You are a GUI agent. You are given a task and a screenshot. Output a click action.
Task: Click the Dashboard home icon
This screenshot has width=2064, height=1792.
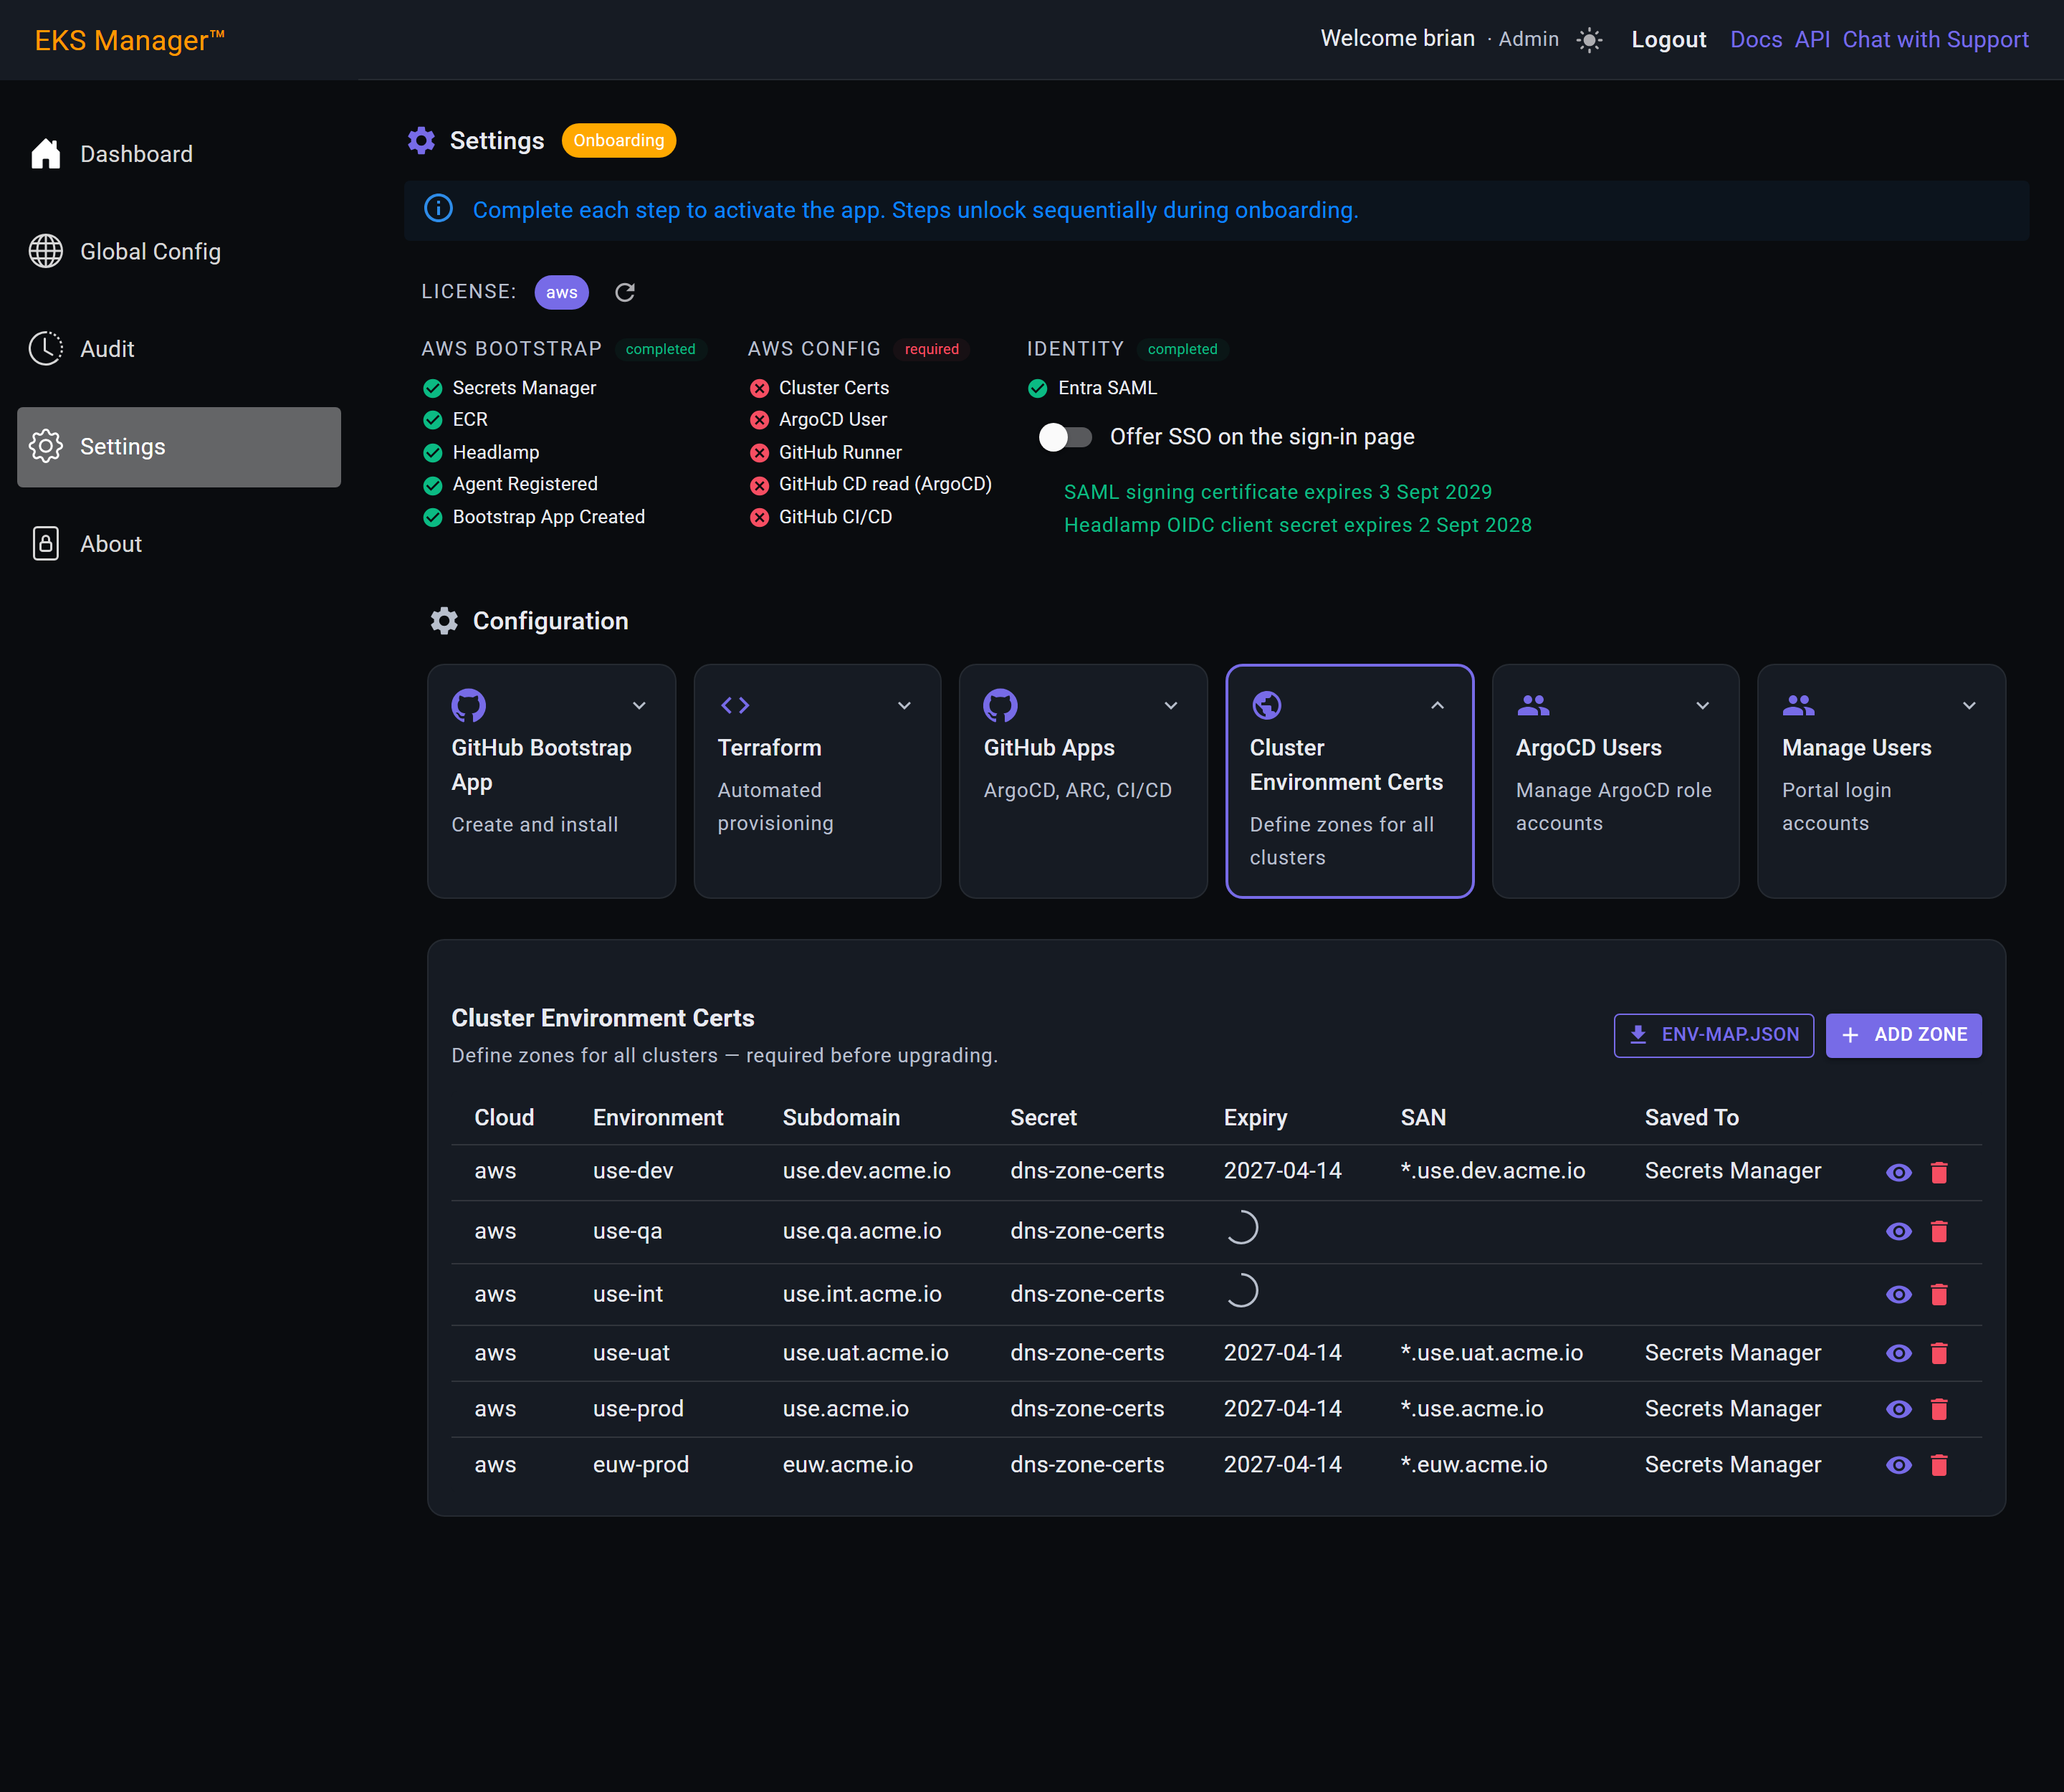[x=46, y=154]
